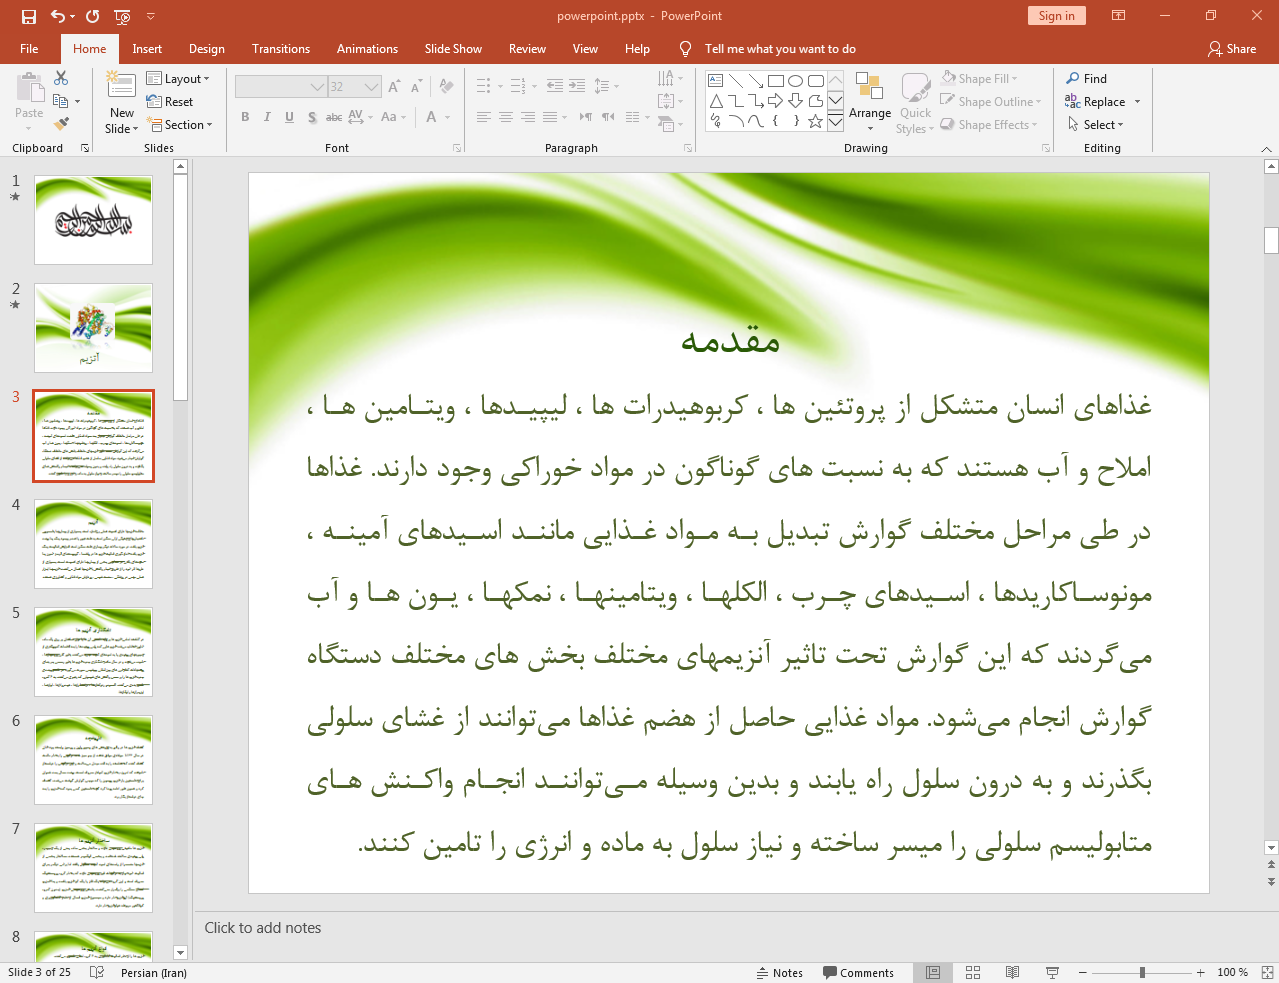Repeat the last action
Image resolution: width=1279 pixels, height=983 pixels.
[92, 16]
